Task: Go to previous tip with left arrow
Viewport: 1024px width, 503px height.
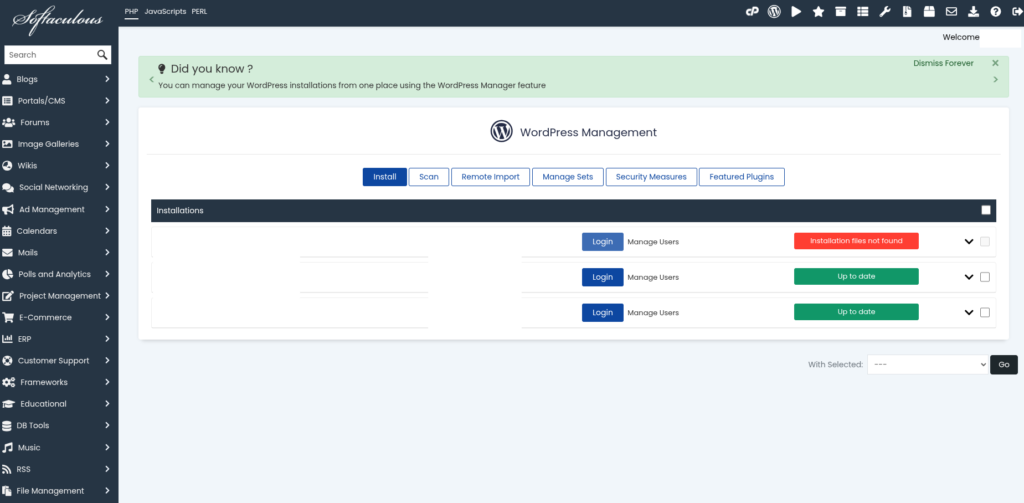Action: pyautogui.click(x=151, y=80)
